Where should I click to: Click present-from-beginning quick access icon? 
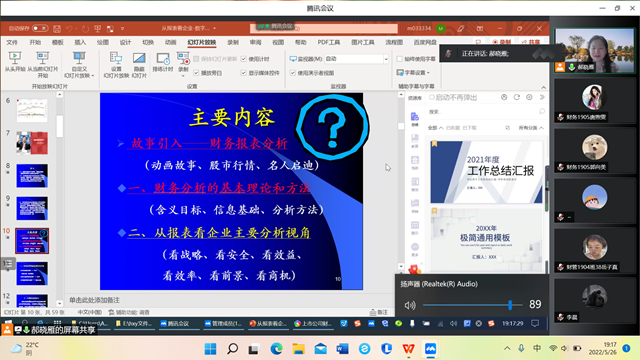(98, 29)
